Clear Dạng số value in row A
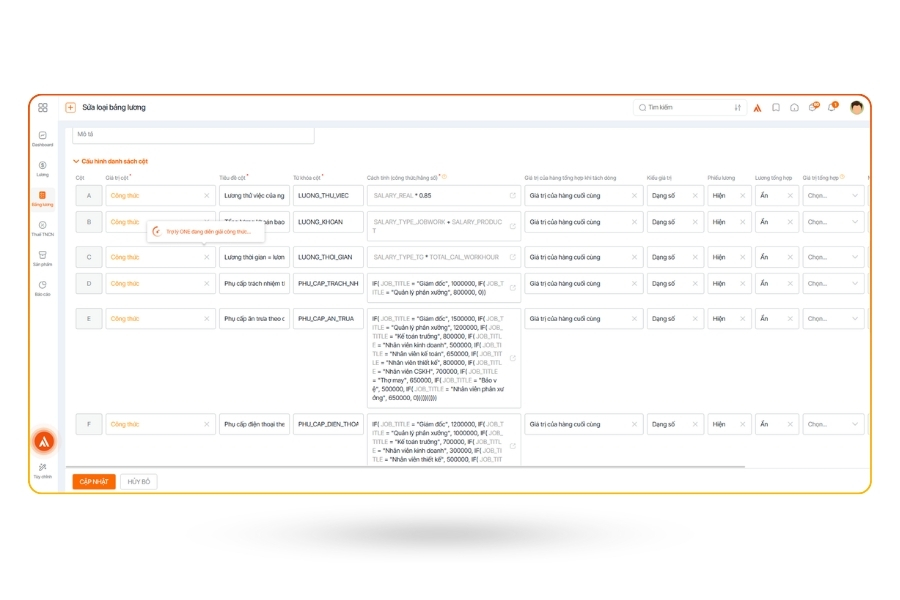The image size is (900, 600). (x=695, y=196)
